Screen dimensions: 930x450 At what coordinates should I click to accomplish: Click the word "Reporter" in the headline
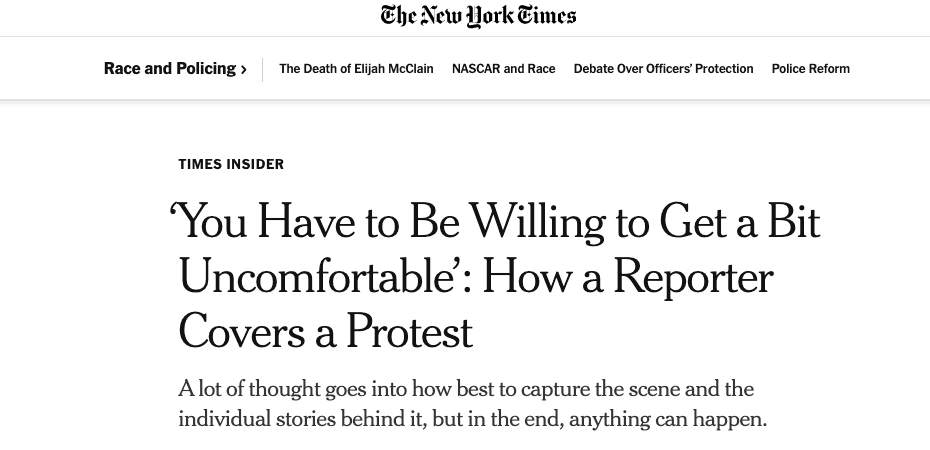[693, 277]
